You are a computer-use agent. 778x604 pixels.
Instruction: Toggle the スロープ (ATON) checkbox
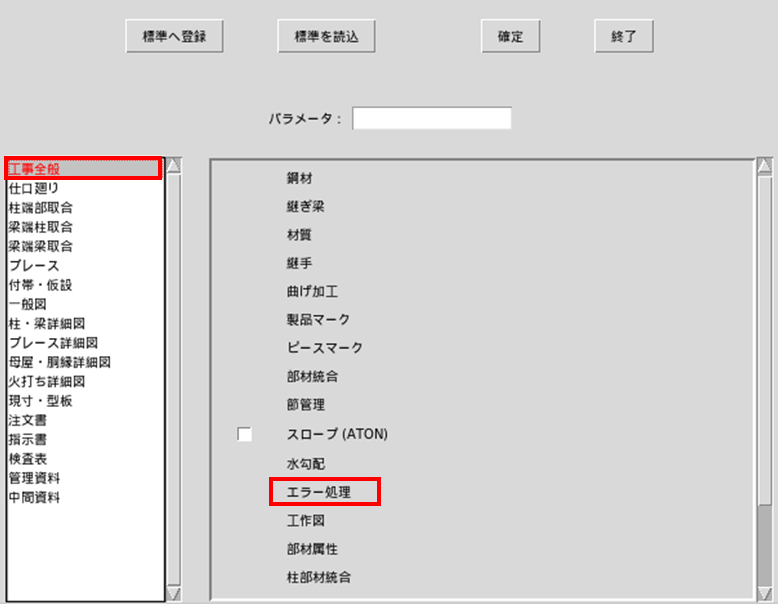pos(245,434)
